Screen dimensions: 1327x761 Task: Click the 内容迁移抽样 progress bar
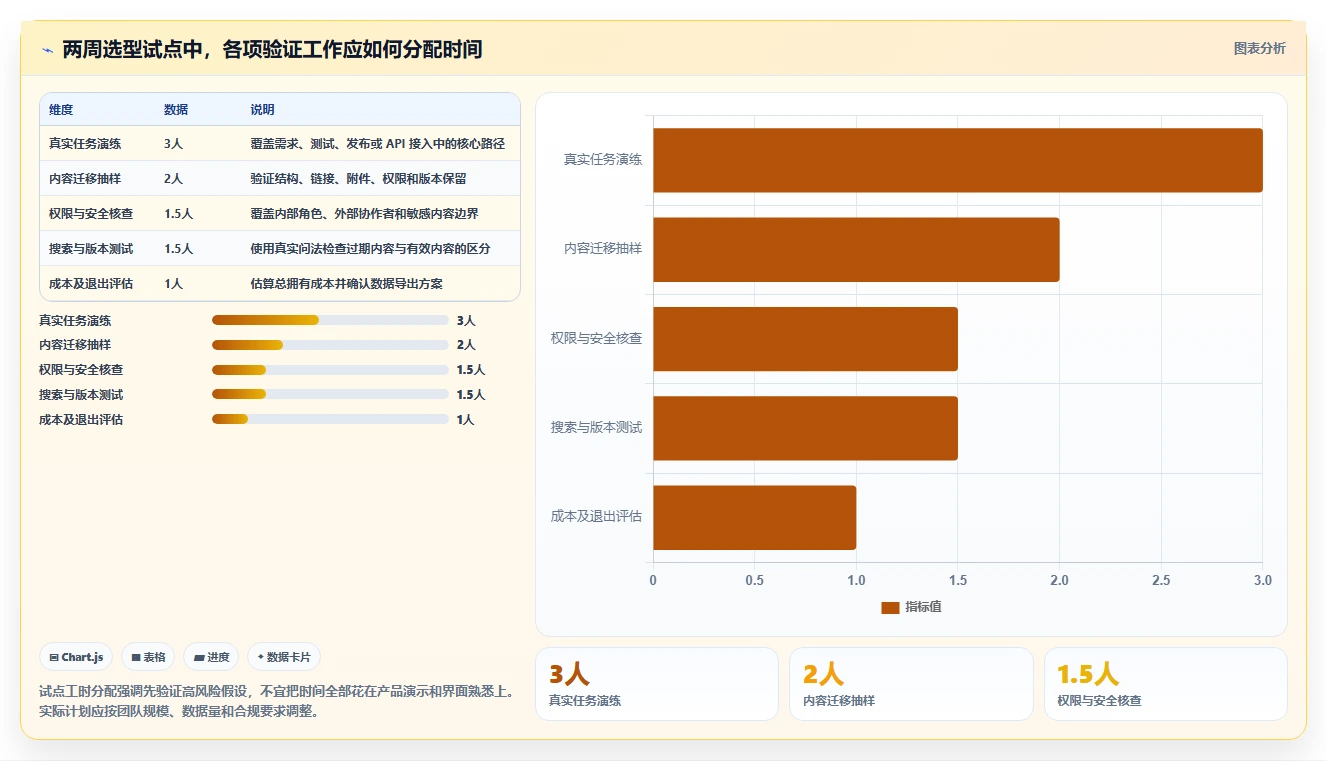tap(330, 345)
